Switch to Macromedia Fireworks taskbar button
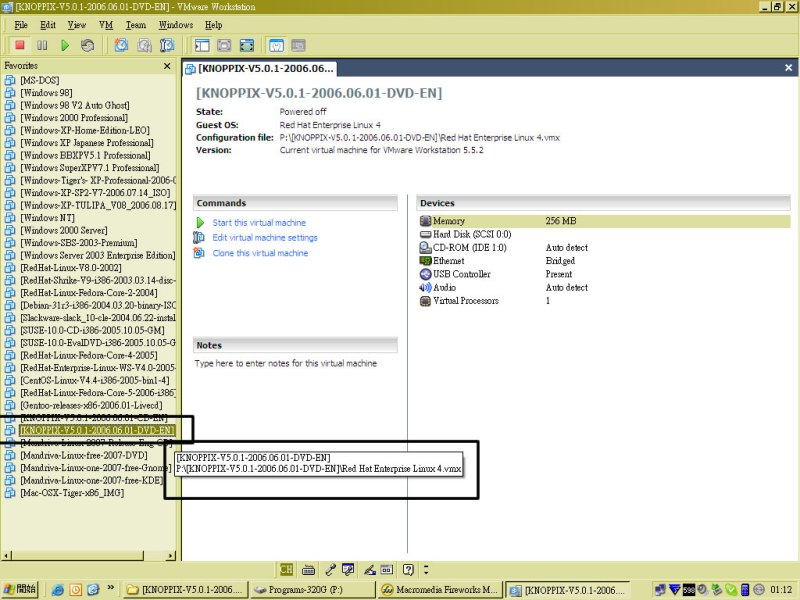800x600 pixels. point(439,590)
